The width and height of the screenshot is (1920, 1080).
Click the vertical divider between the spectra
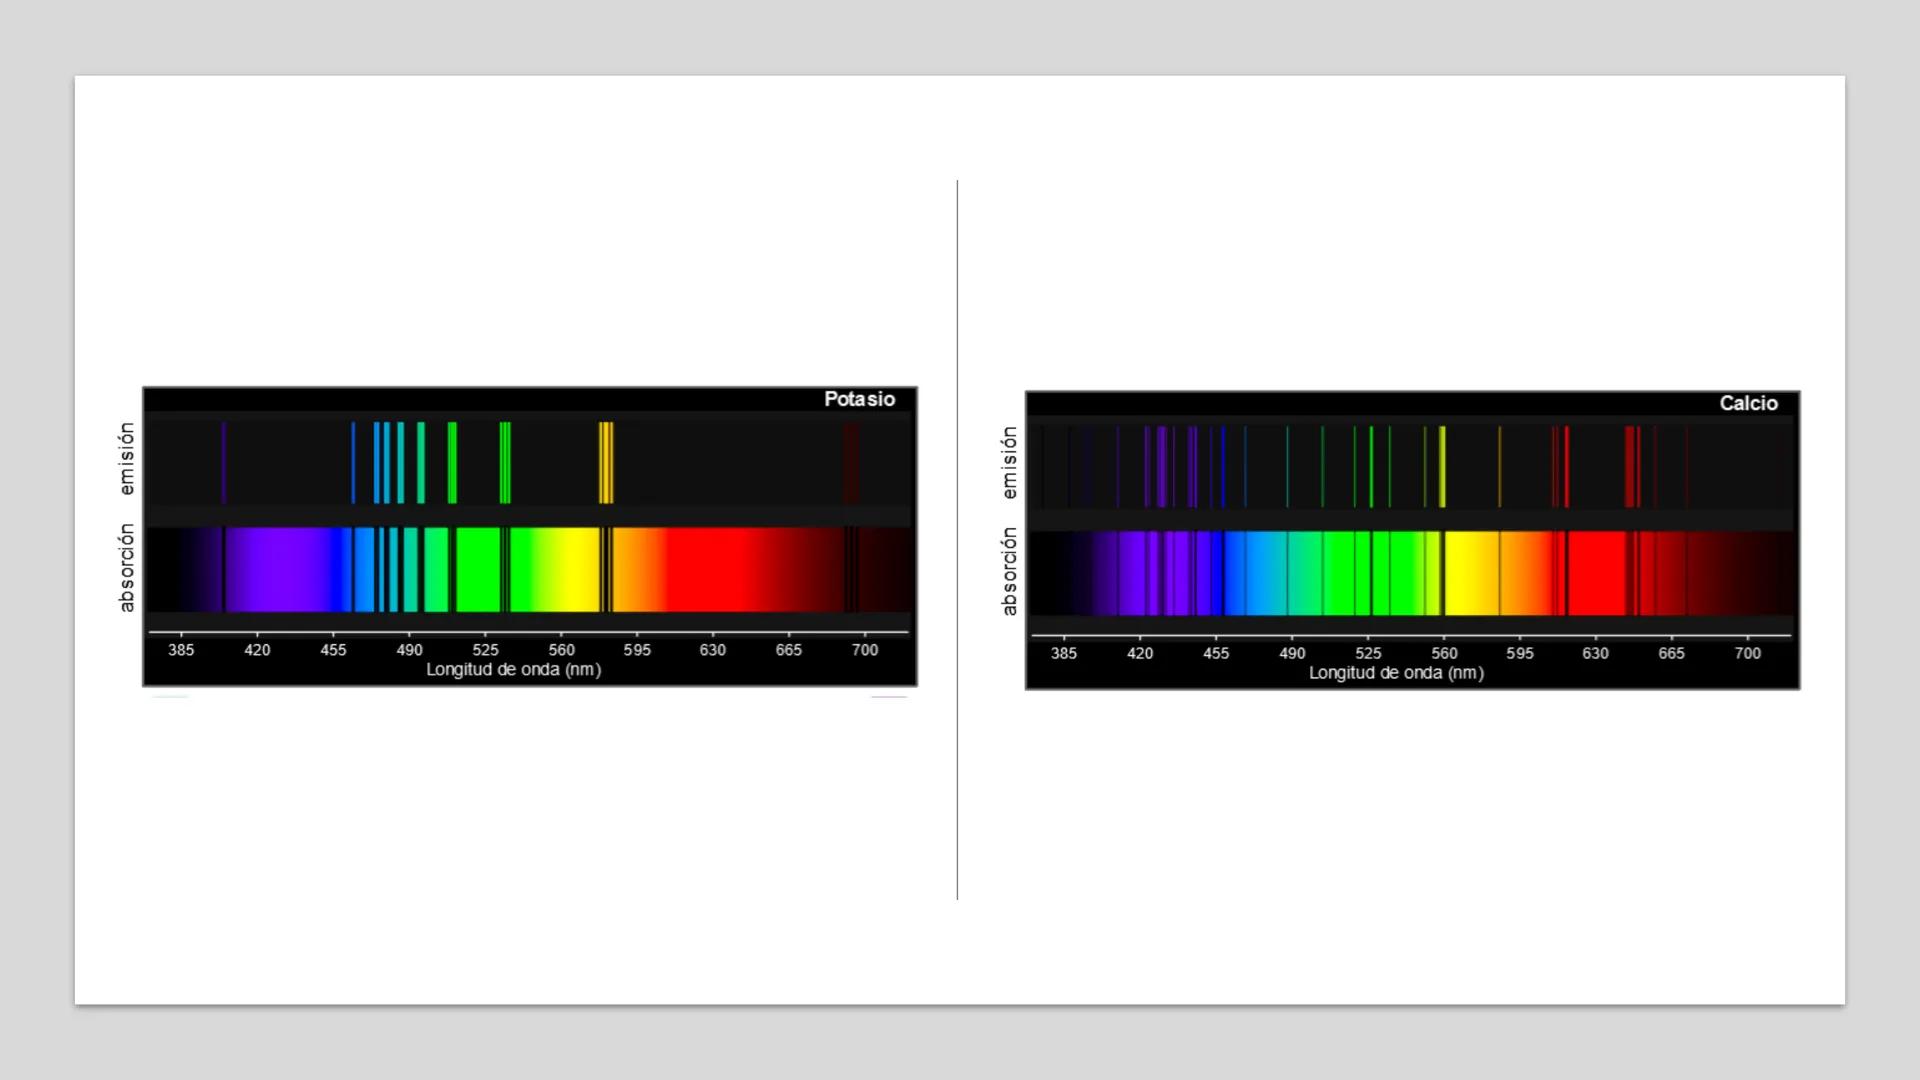point(958,540)
